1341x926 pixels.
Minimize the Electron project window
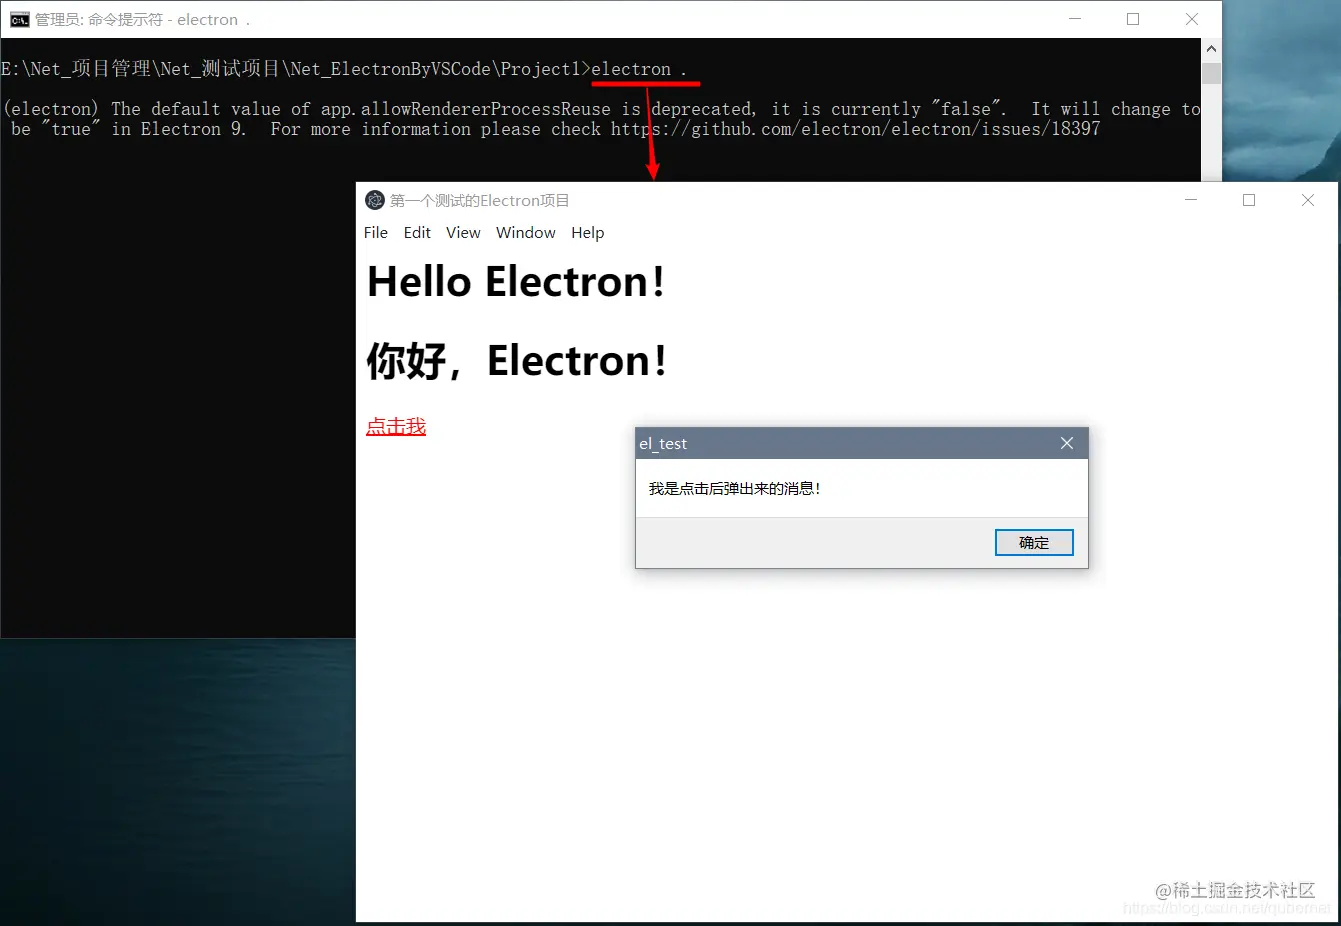1191,200
